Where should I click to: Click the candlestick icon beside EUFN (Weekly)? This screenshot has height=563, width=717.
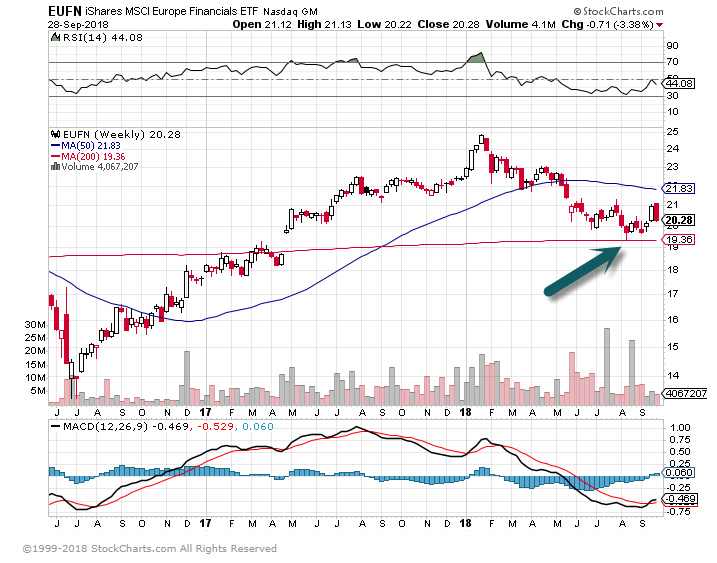point(55,134)
